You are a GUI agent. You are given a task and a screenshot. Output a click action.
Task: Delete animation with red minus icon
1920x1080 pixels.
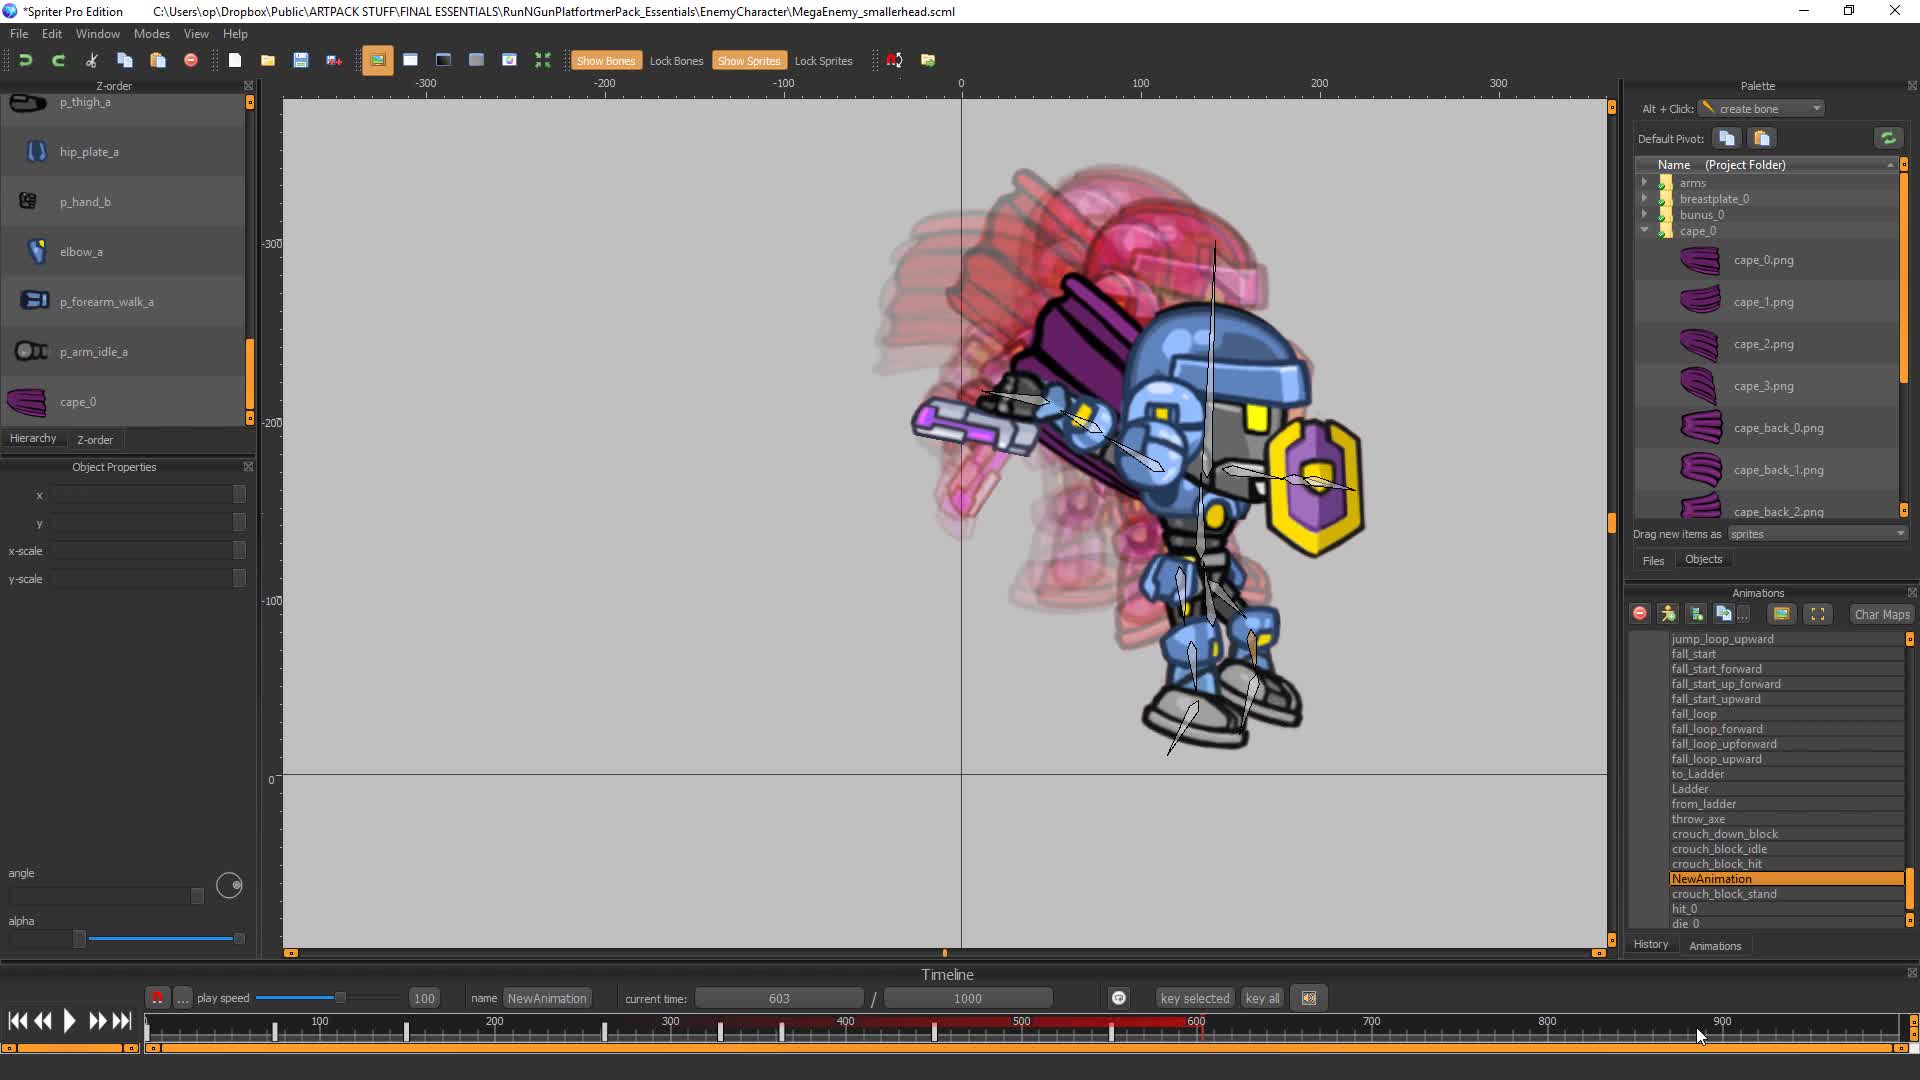pos(1640,614)
